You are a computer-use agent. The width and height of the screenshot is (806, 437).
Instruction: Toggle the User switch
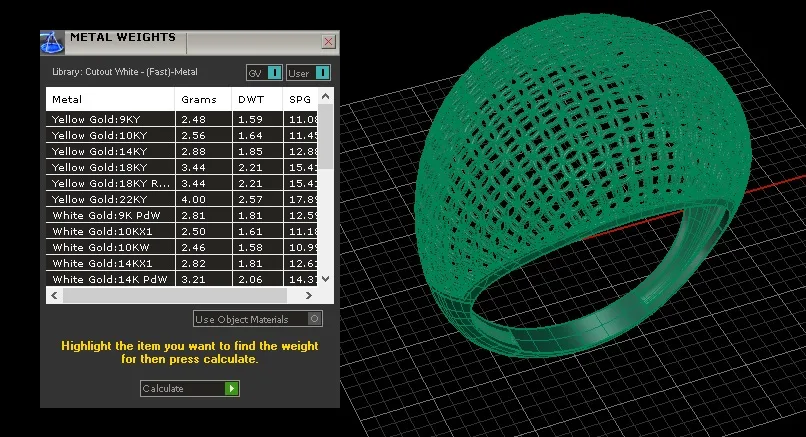click(308, 73)
